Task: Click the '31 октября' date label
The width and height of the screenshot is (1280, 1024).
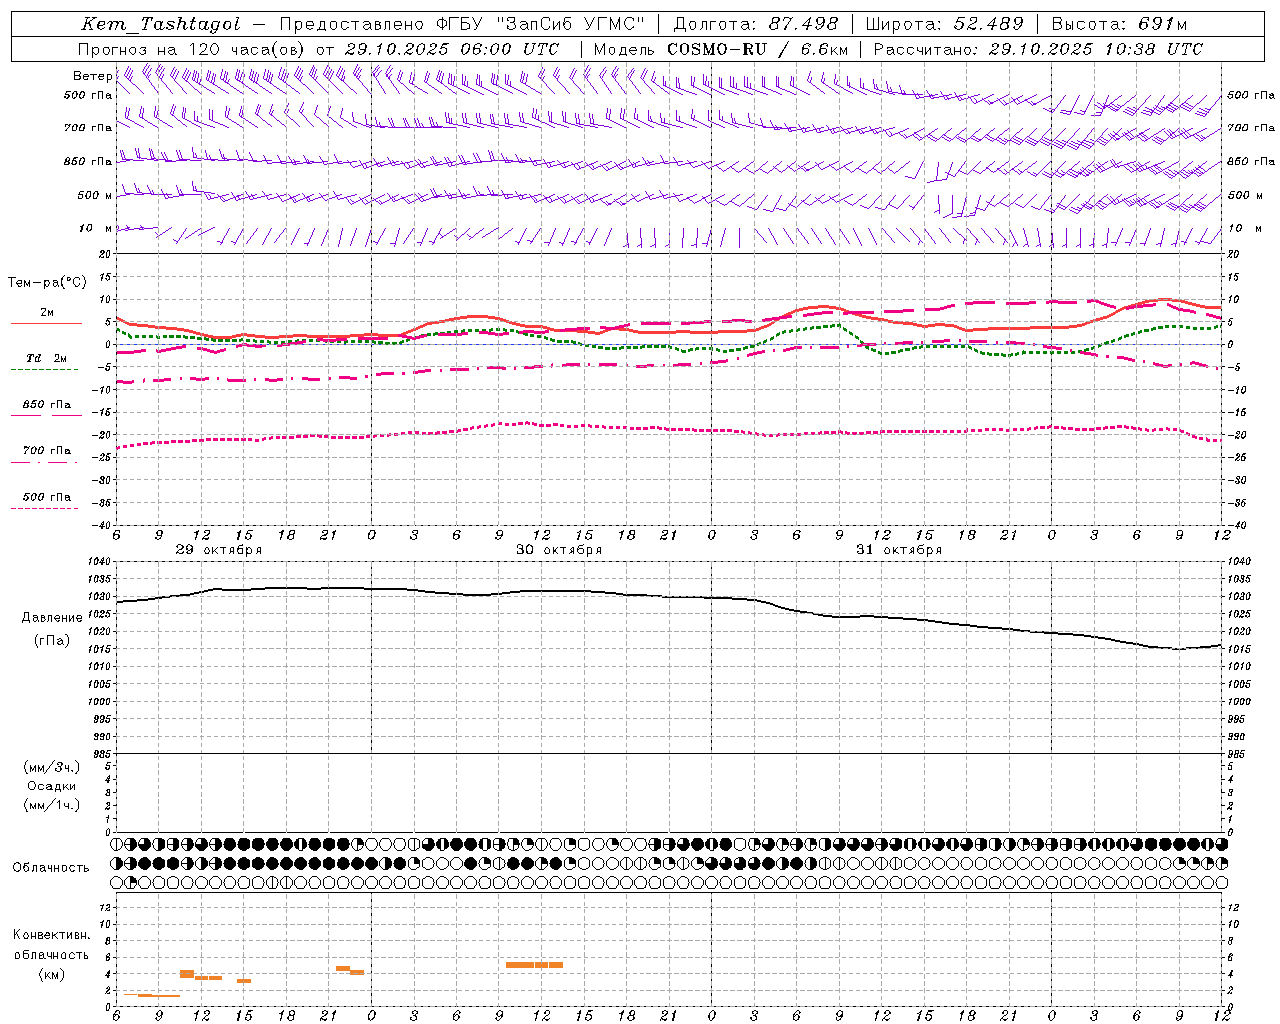Action: (x=898, y=550)
